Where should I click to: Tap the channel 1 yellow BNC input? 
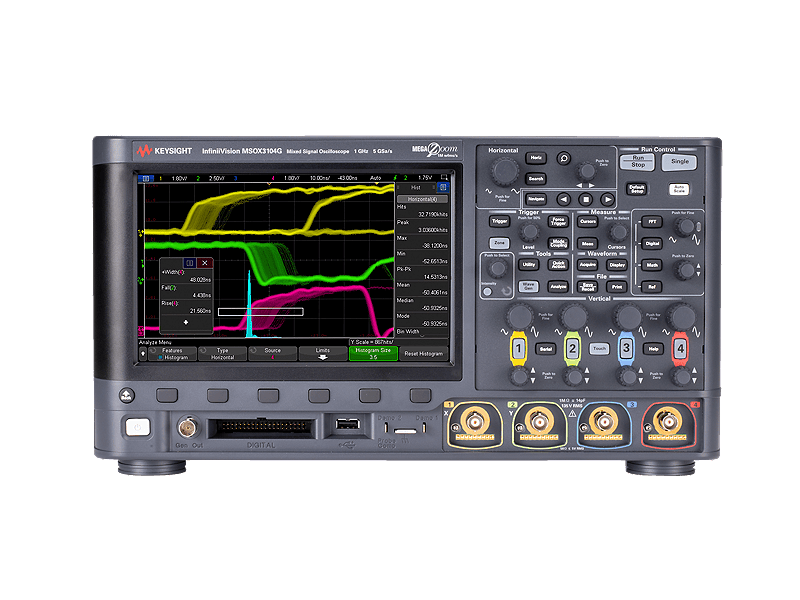475,422
